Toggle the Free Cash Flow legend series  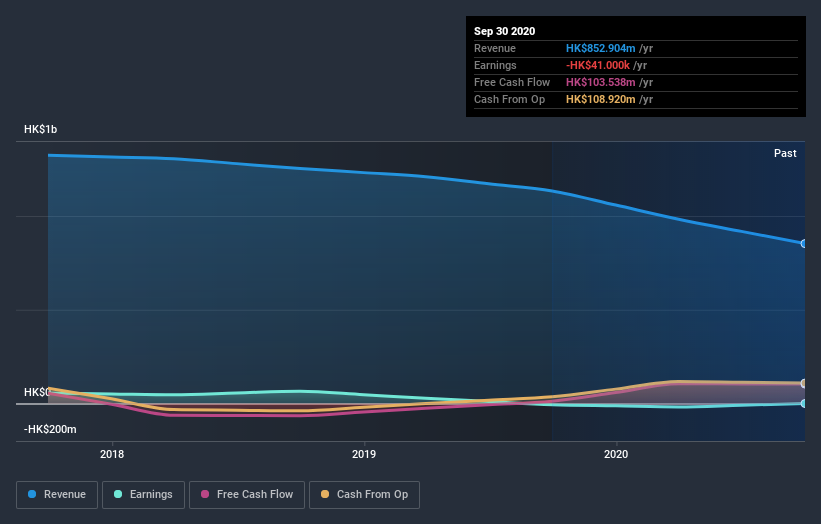pyautogui.click(x=247, y=495)
